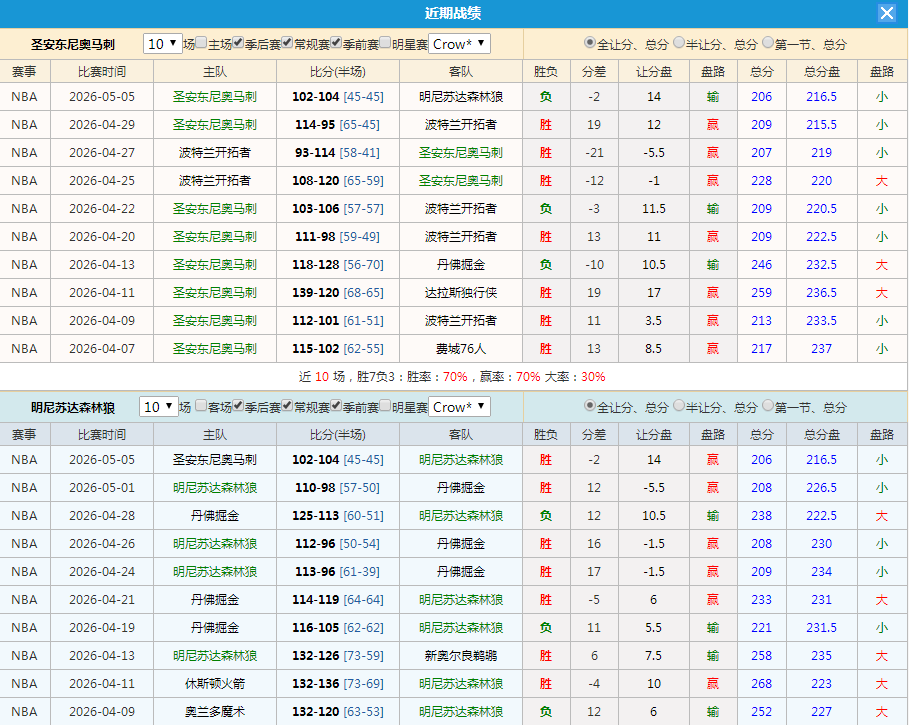Enable 明星赛 in the 圣安东尼奥马刺 filter
Image resolution: width=909 pixels, height=725 pixels.
click(385, 42)
